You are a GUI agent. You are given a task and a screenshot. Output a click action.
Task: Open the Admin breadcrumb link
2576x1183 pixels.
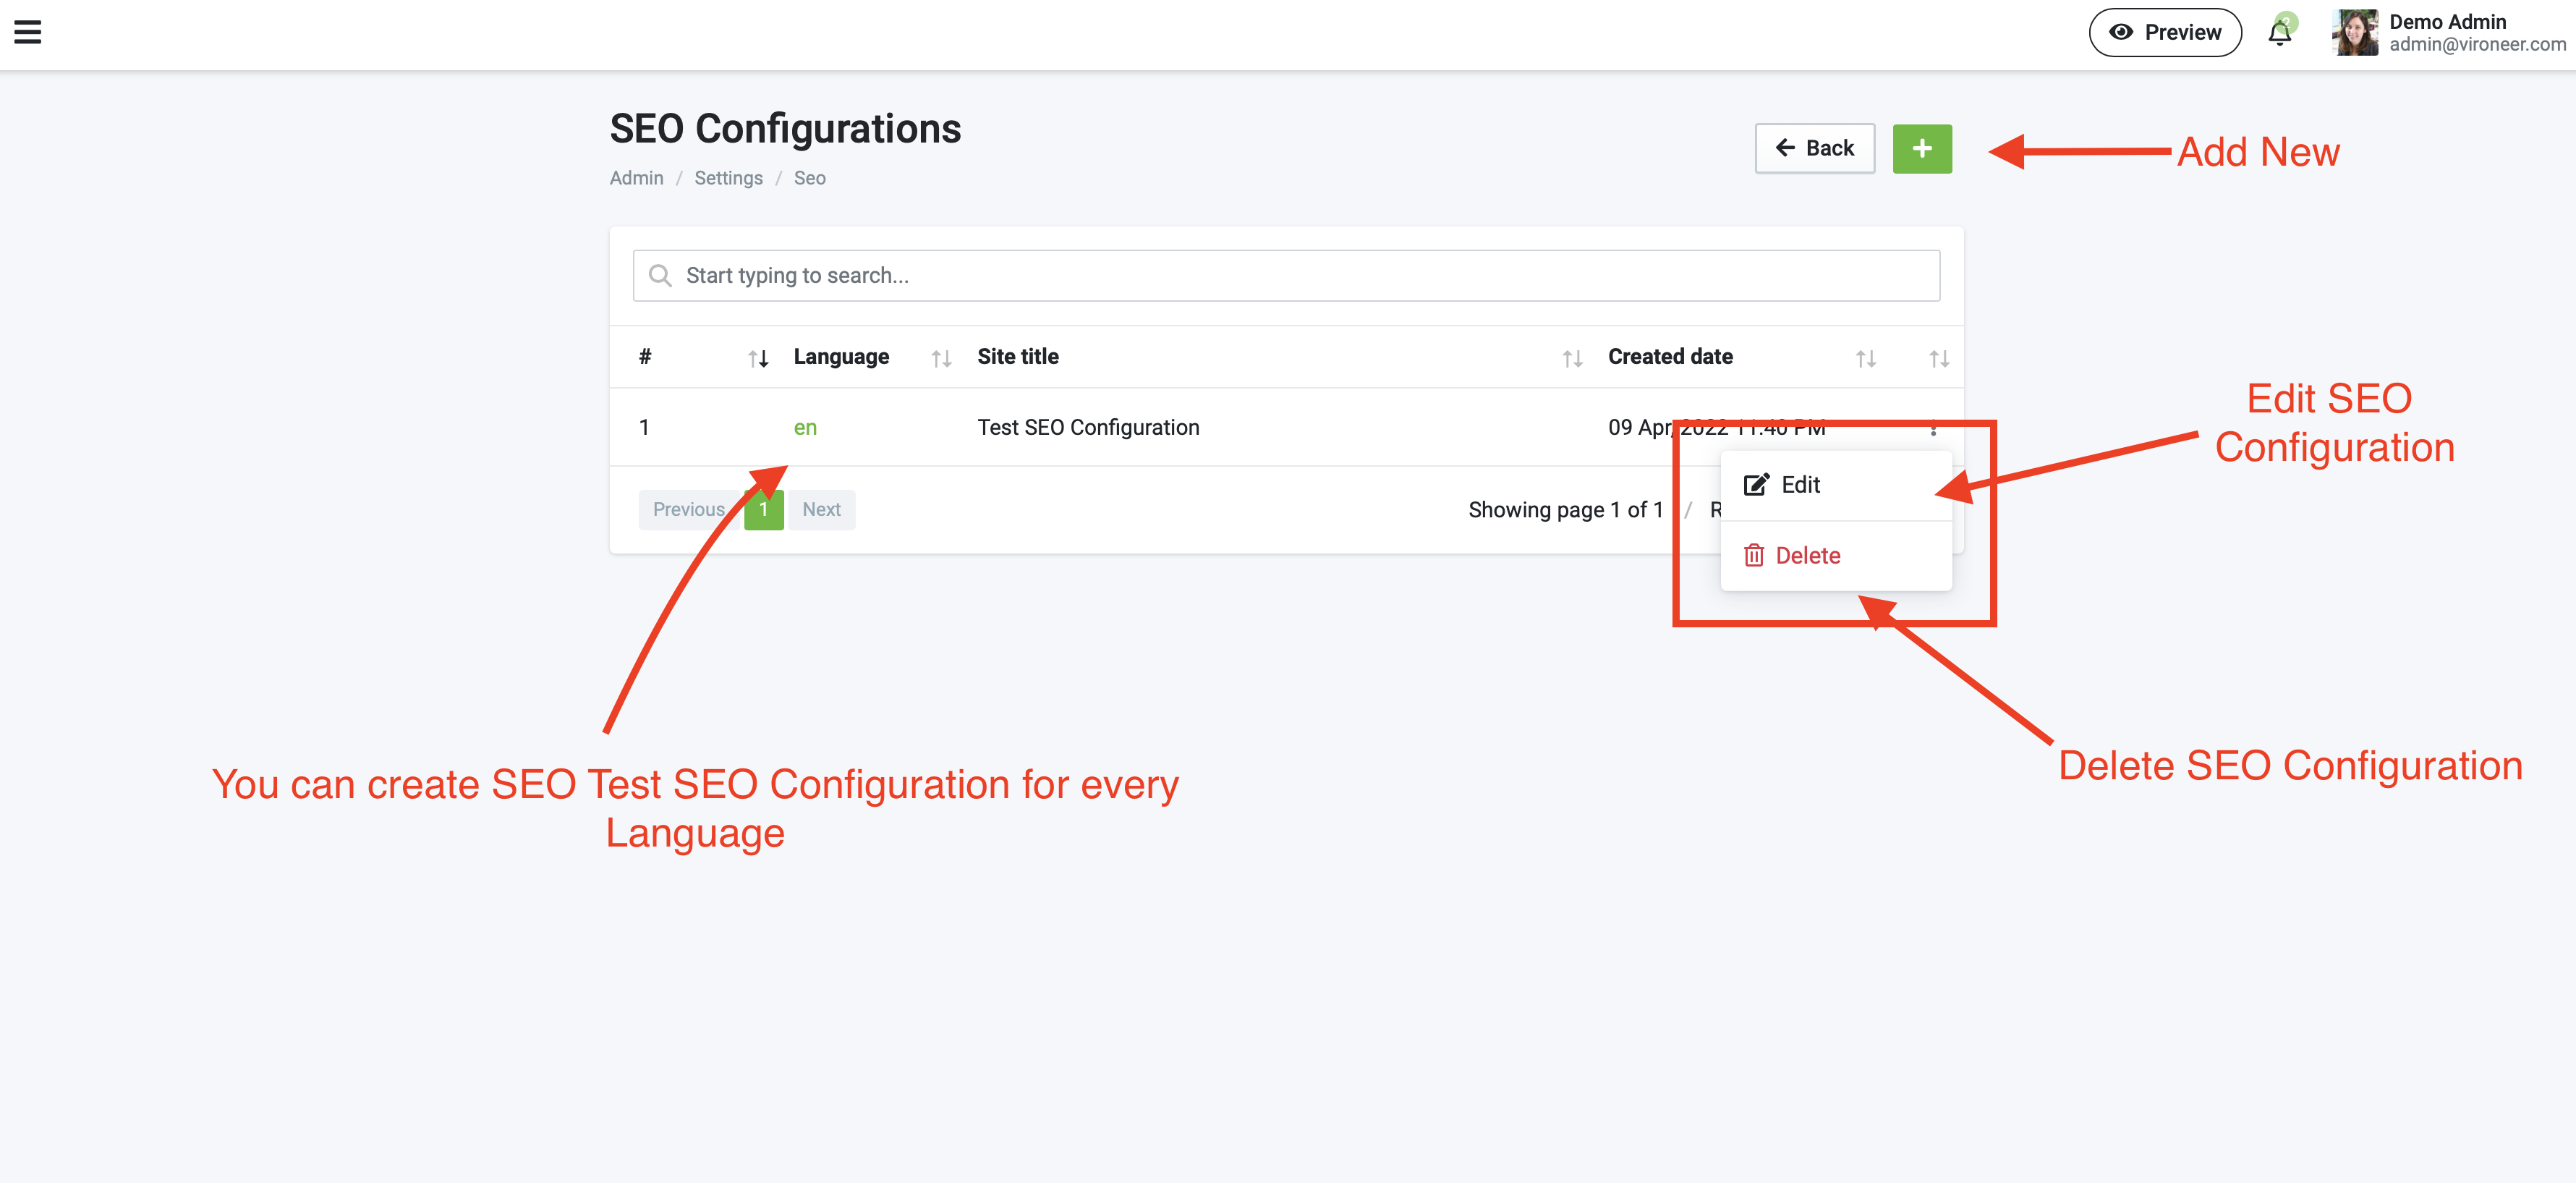coord(636,178)
